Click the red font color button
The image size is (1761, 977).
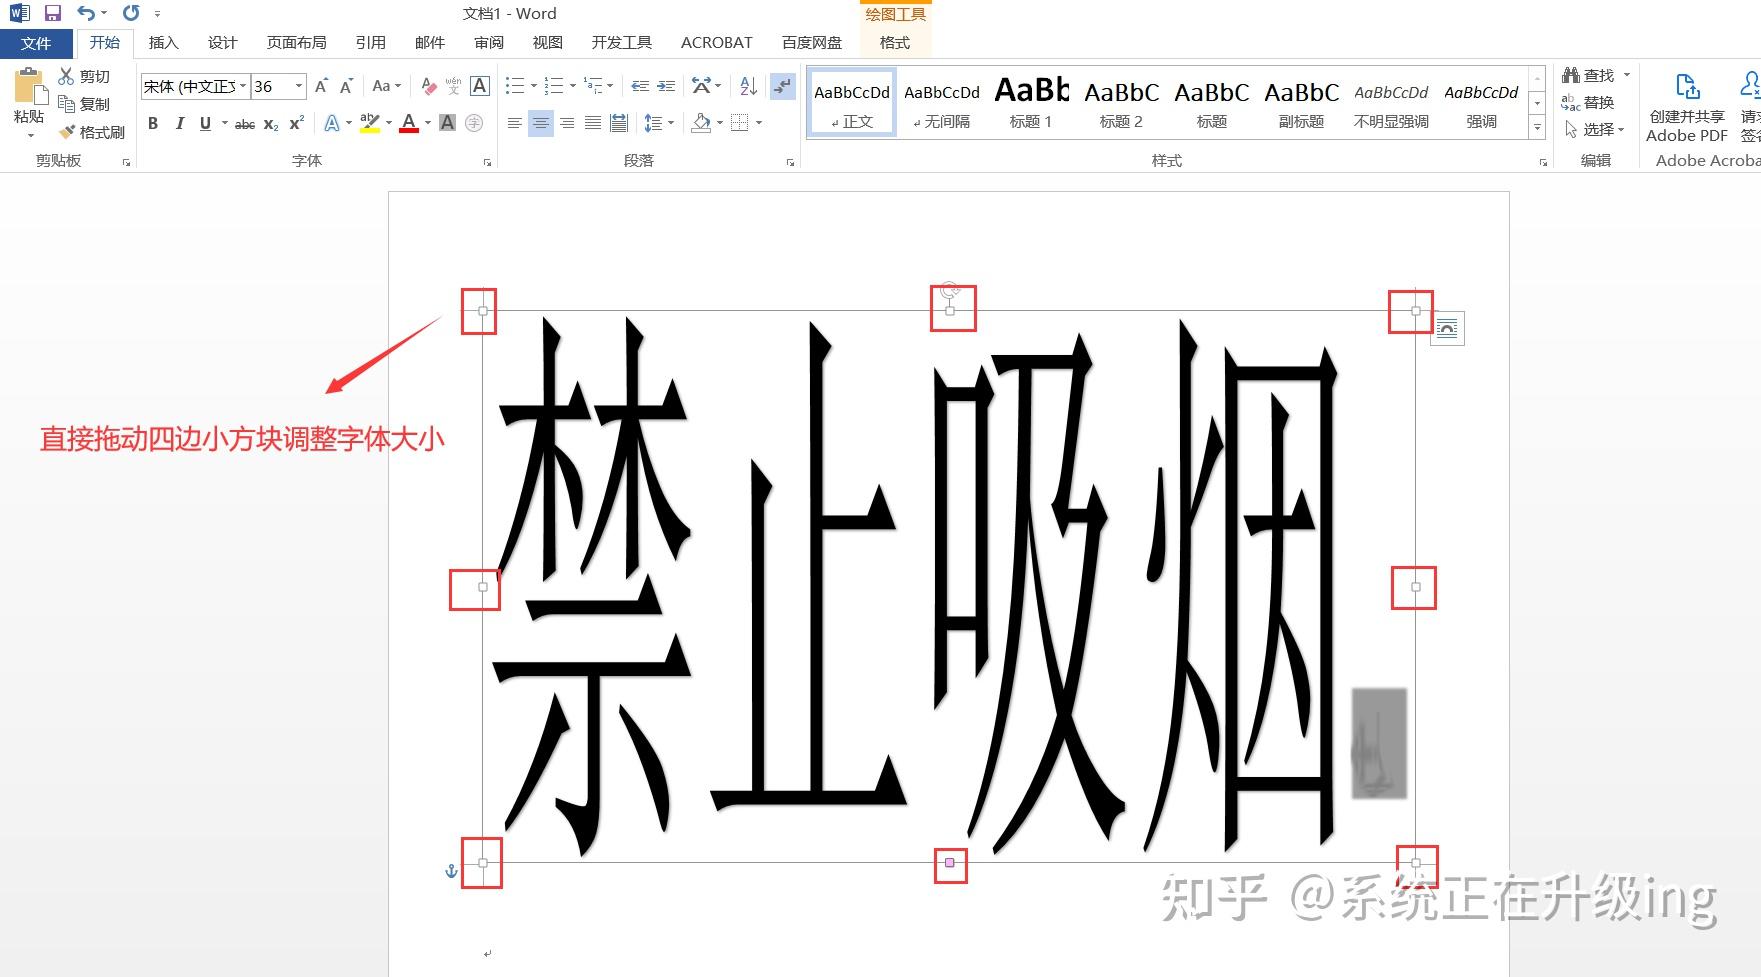coord(409,123)
